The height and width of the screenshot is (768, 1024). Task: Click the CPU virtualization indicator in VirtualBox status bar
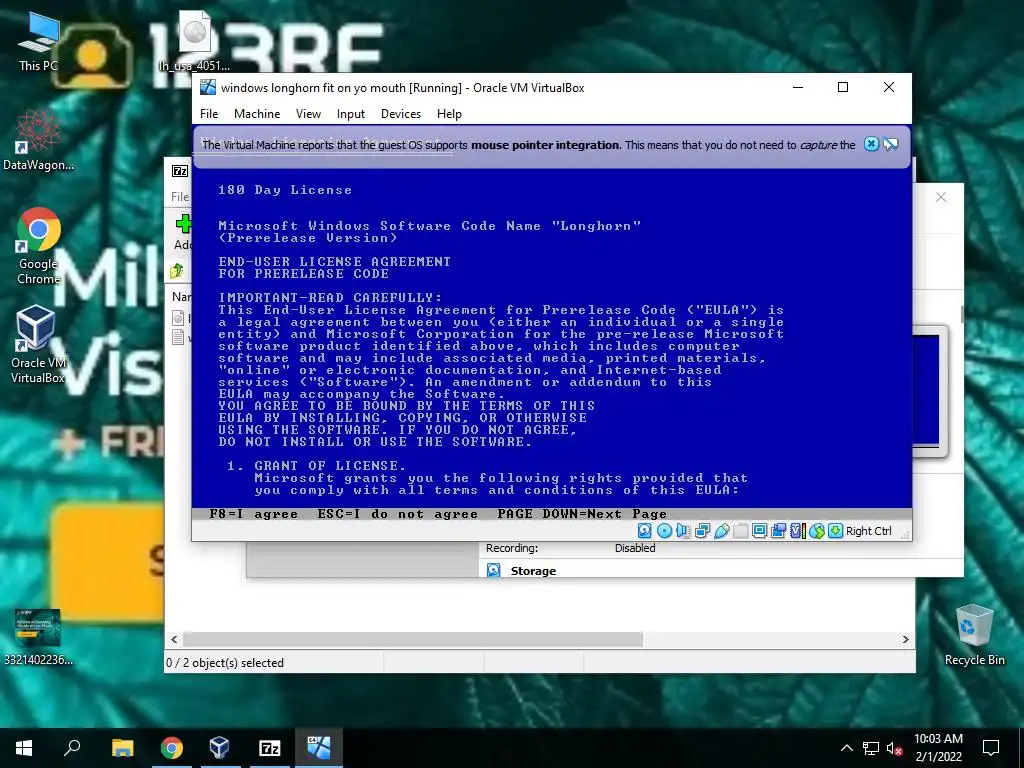(798, 531)
